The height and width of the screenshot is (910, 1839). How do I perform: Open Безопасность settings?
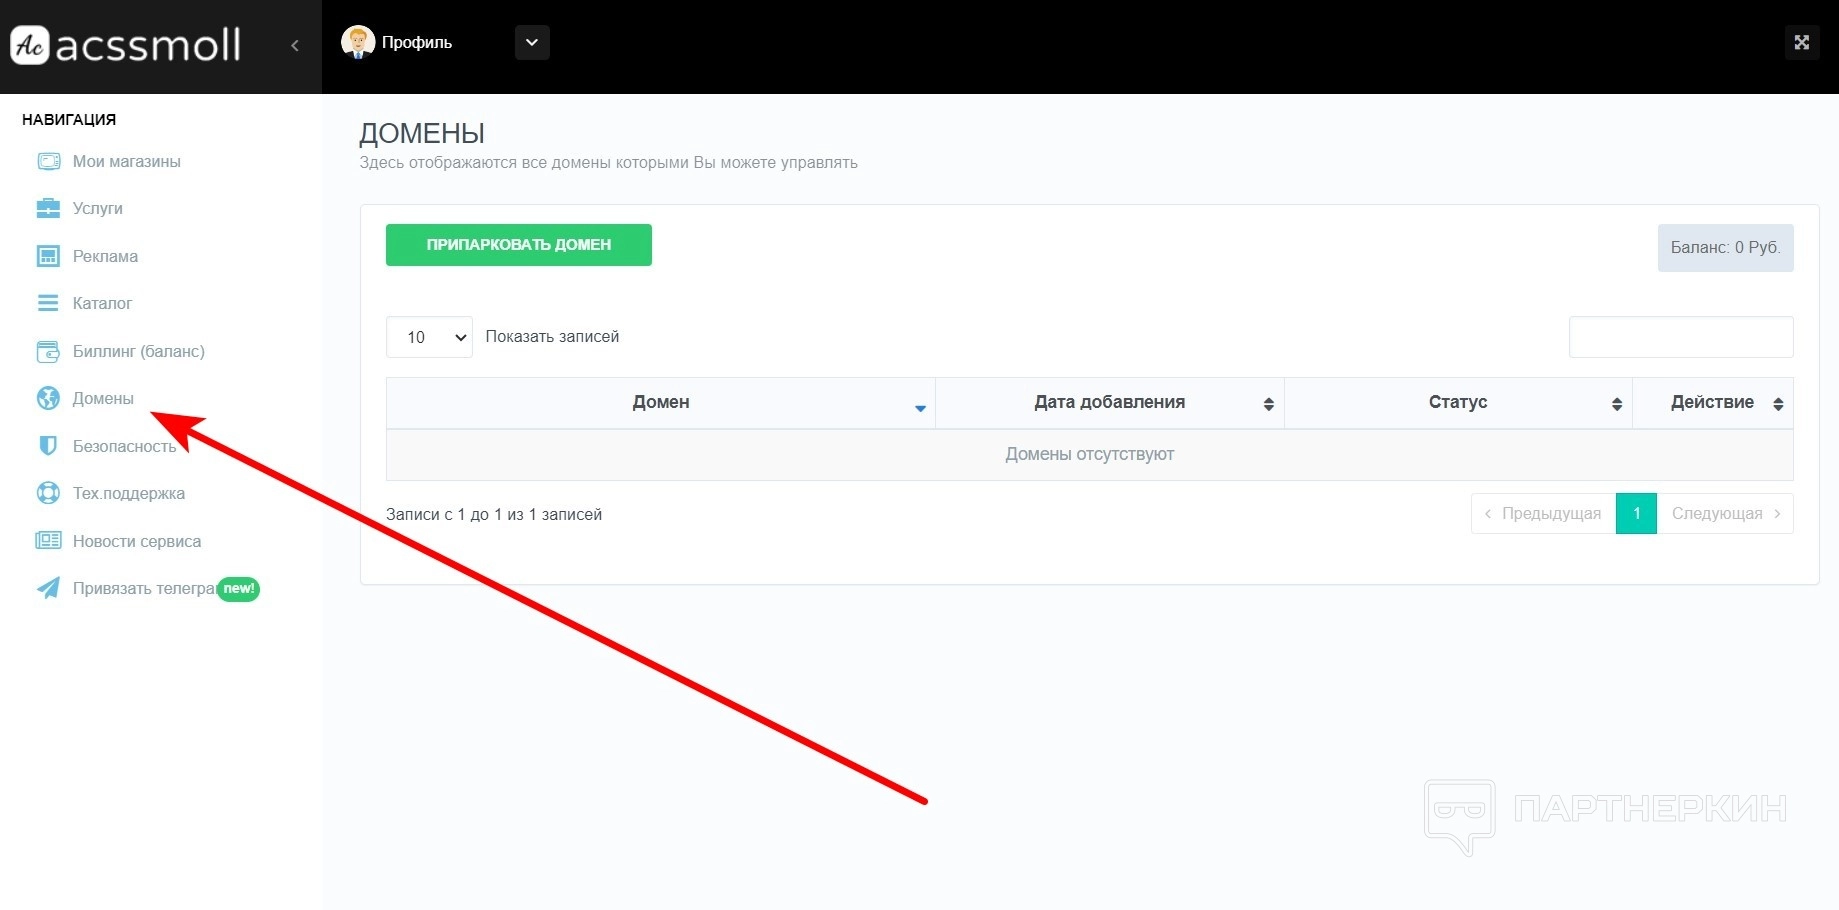125,446
